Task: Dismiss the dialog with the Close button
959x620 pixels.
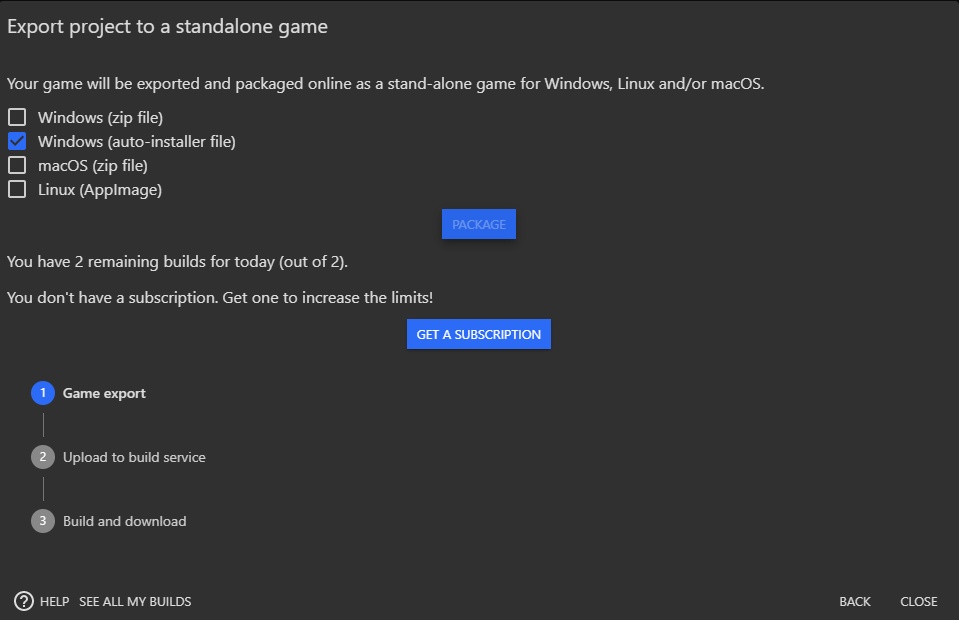Action: 919,602
